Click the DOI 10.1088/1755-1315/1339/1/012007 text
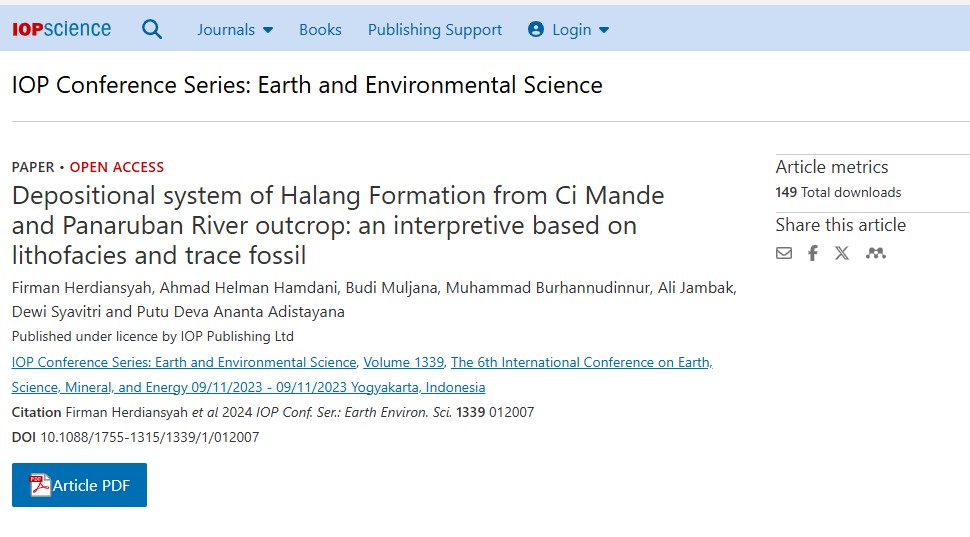The height and width of the screenshot is (537, 970). click(135, 437)
